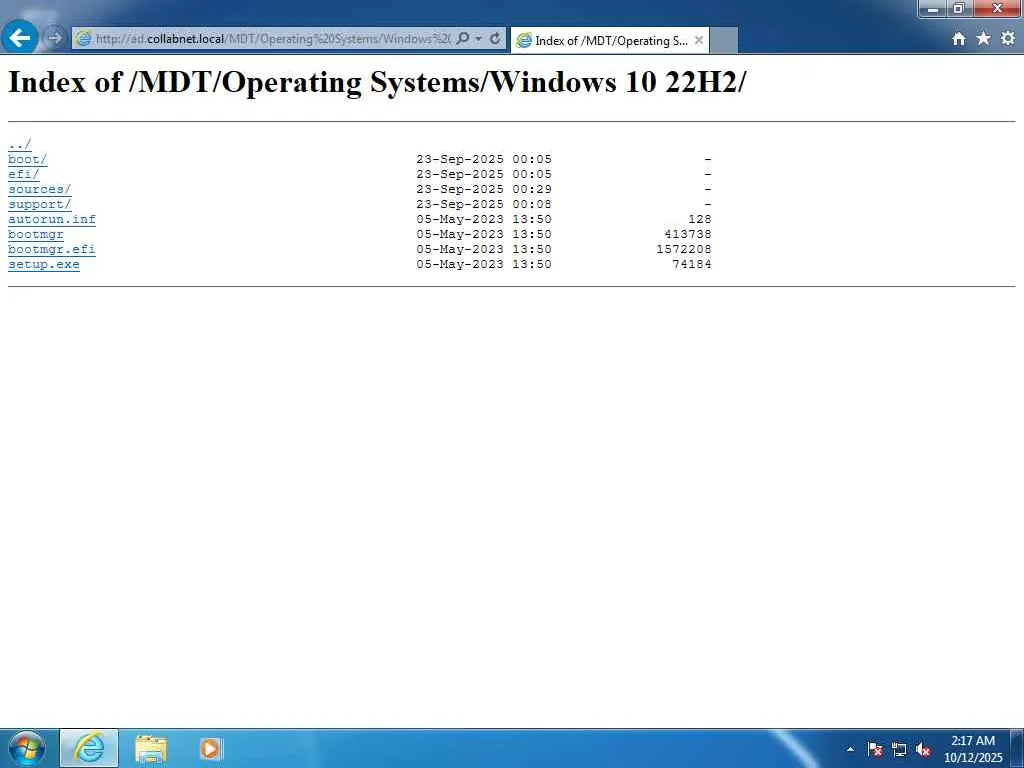Click Internet Explorer taskbar icon
Screen dimensions: 1024x768
point(89,748)
